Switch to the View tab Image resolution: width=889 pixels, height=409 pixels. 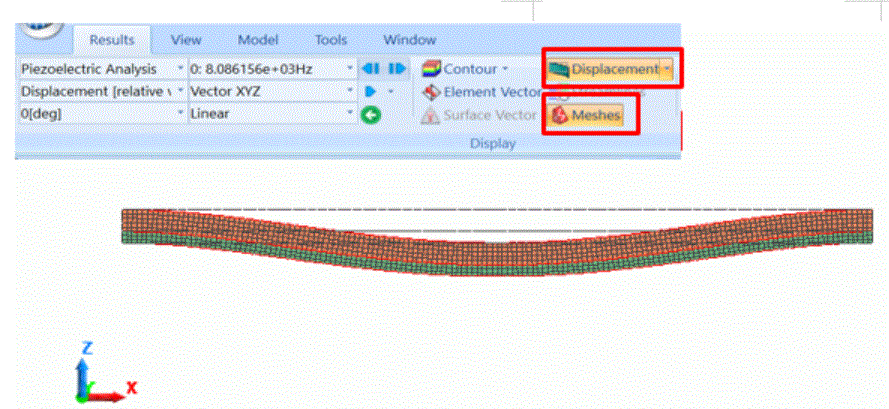(186, 40)
